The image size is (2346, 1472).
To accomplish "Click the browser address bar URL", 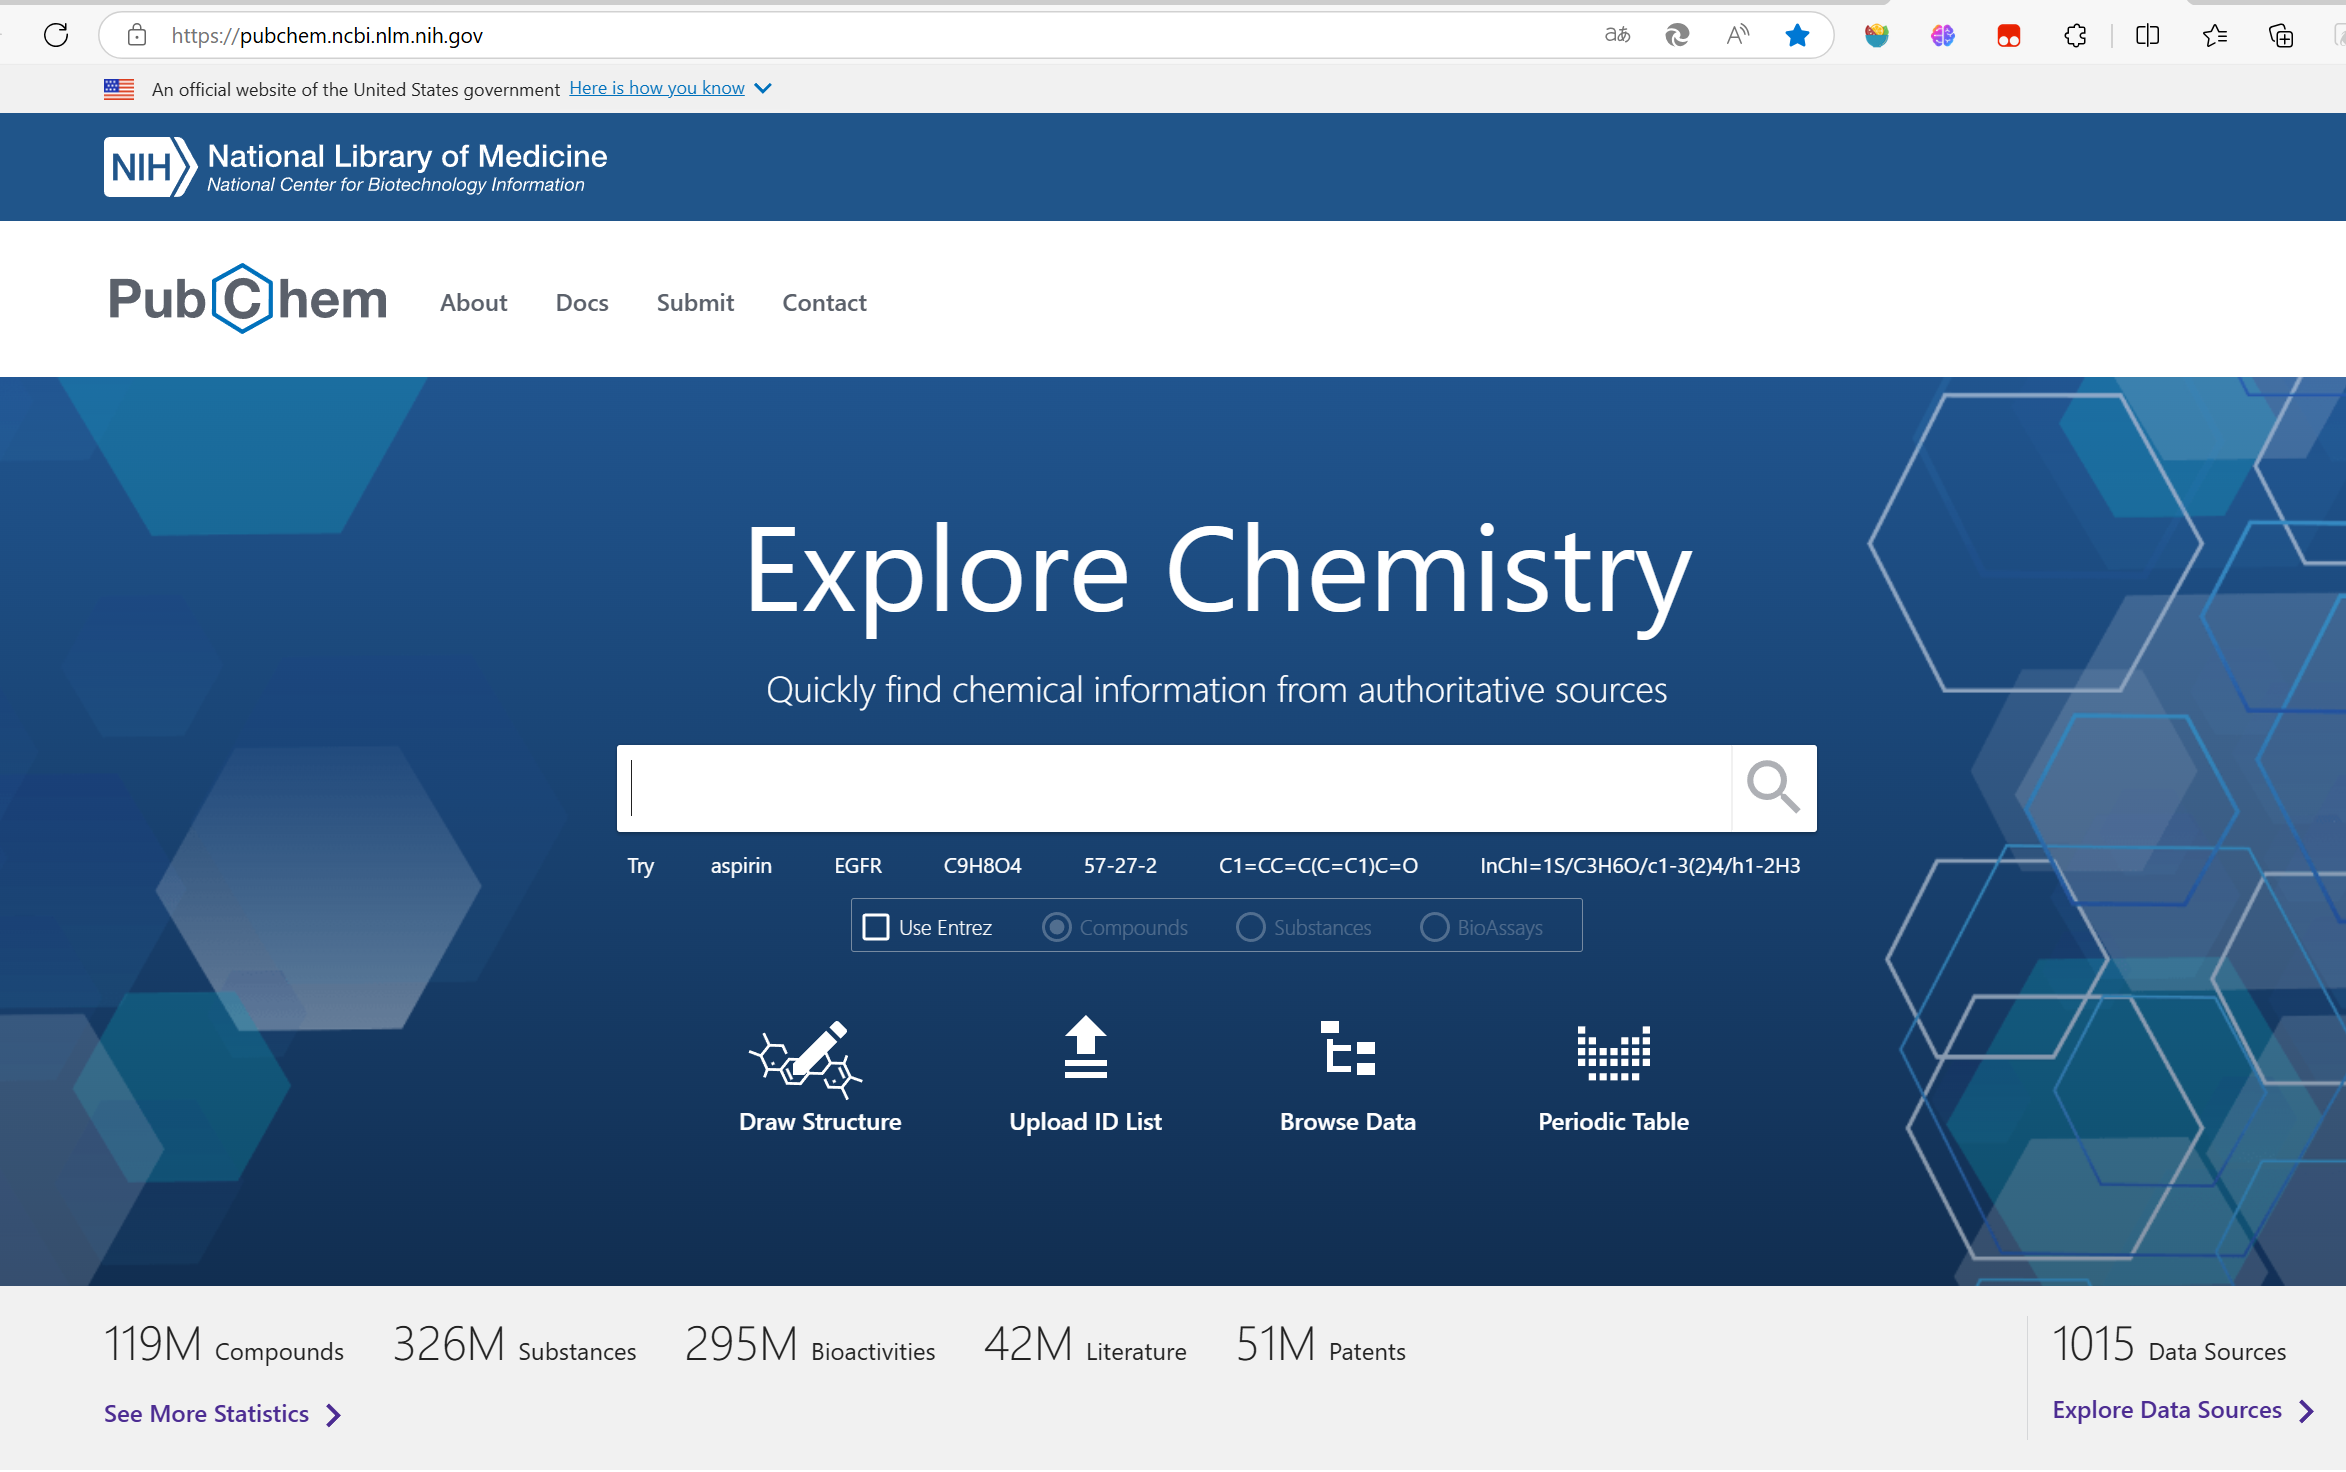I will pos(327,36).
